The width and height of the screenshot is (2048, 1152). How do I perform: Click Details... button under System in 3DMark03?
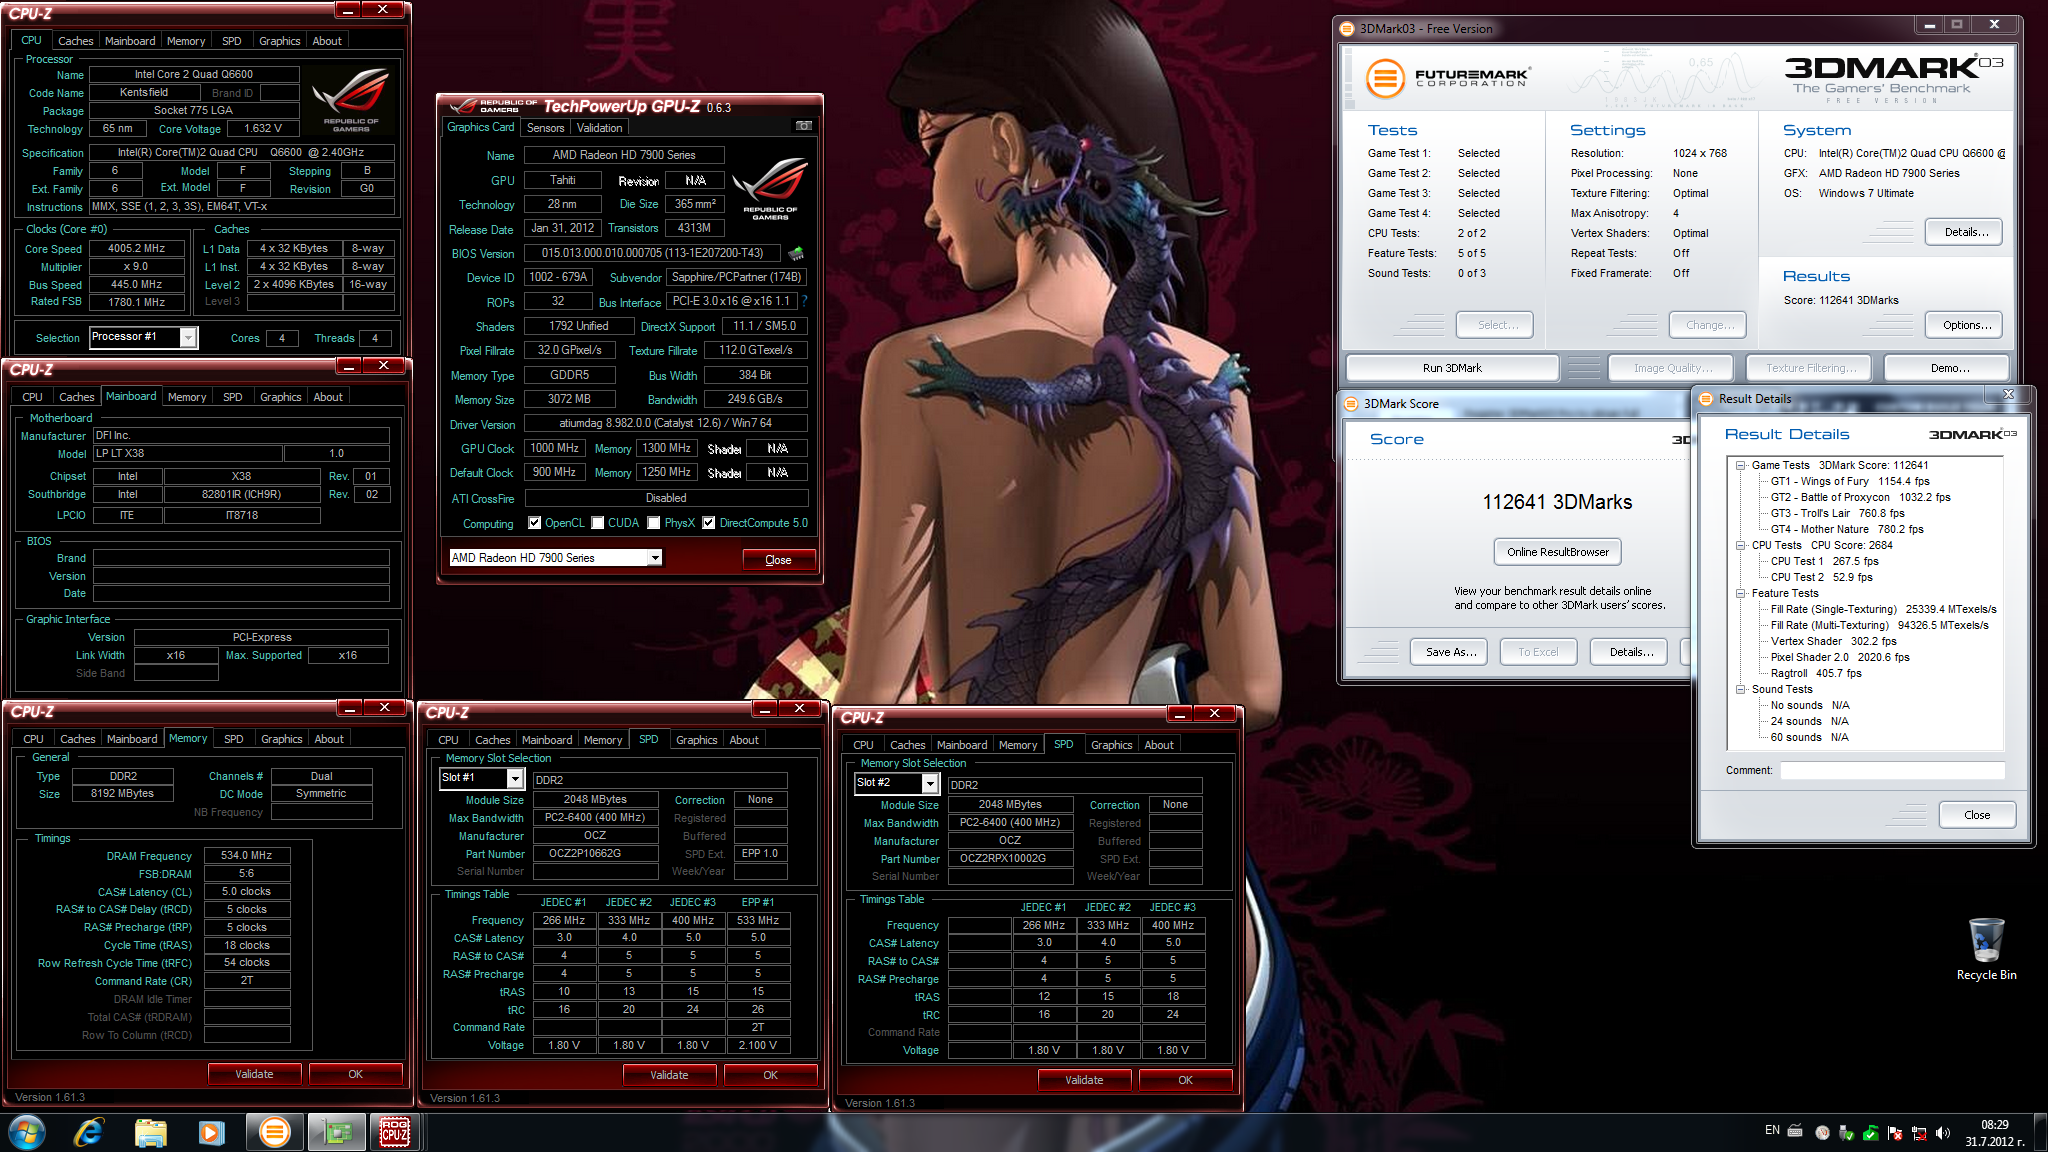click(x=1966, y=232)
